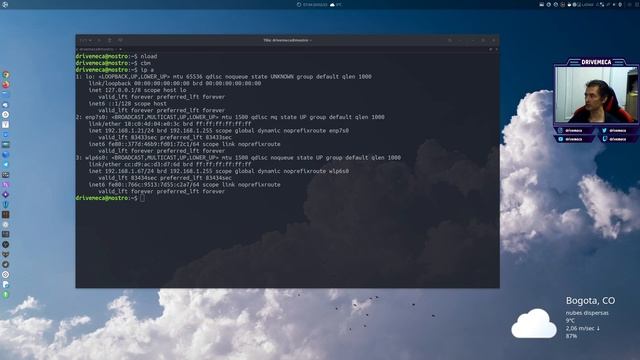Viewport: 640px width, 360px height.
Task: Click the '2: enp7s0:' interface line
Action: 230,117
